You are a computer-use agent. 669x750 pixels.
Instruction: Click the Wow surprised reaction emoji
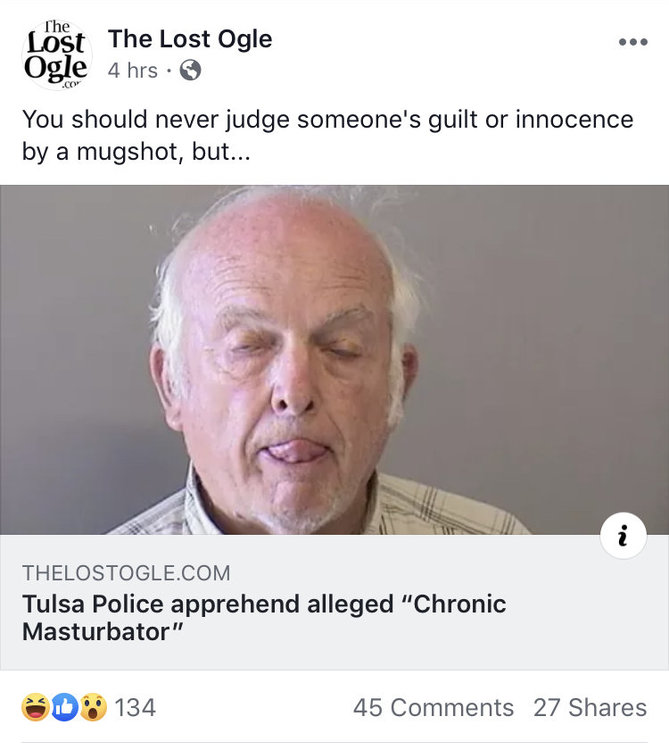(x=93, y=708)
